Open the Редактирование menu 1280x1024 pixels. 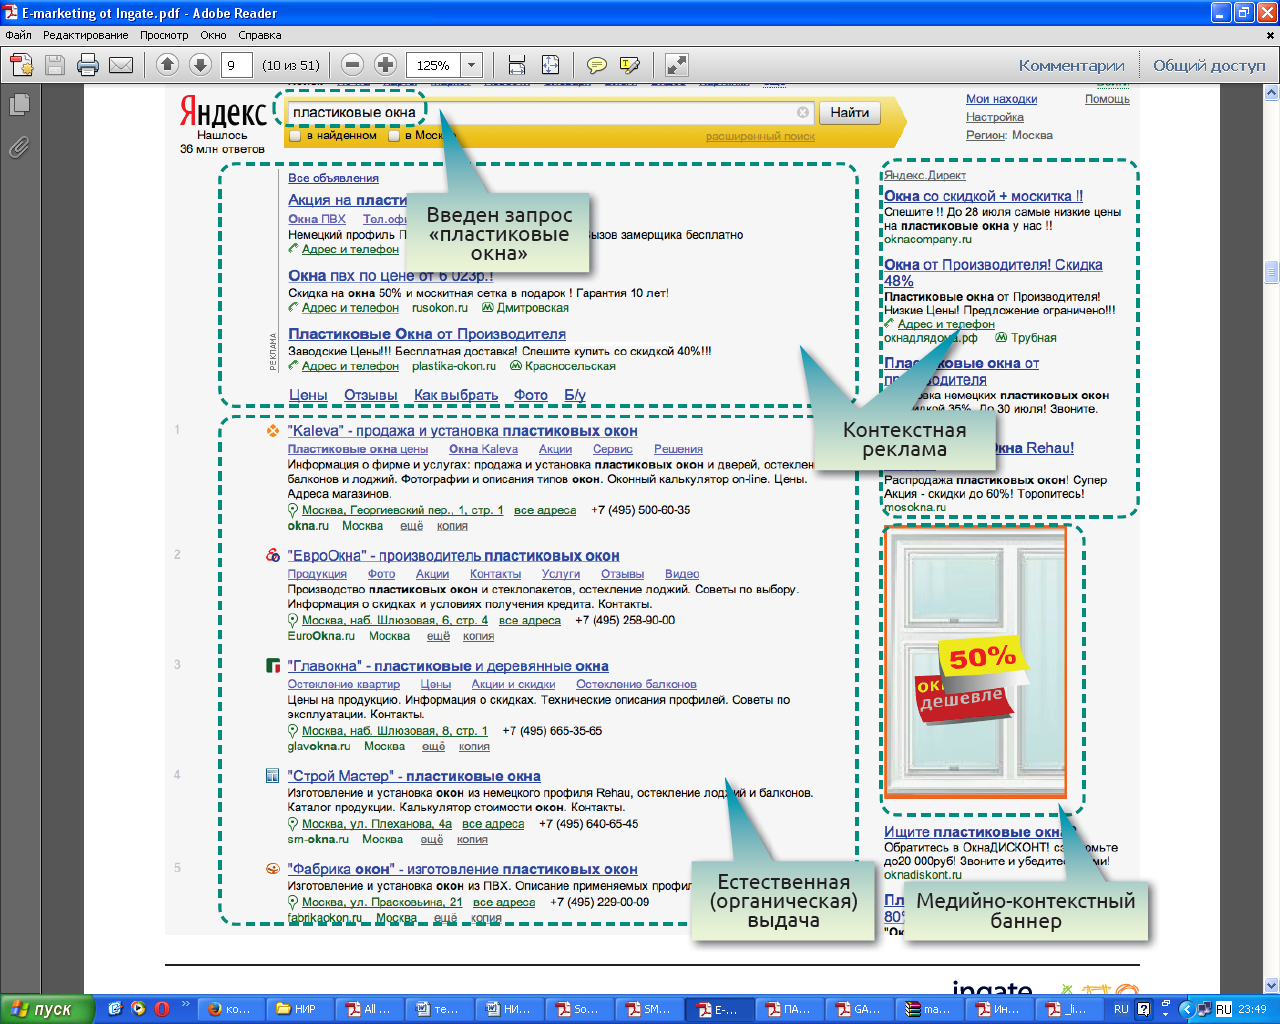pos(85,35)
